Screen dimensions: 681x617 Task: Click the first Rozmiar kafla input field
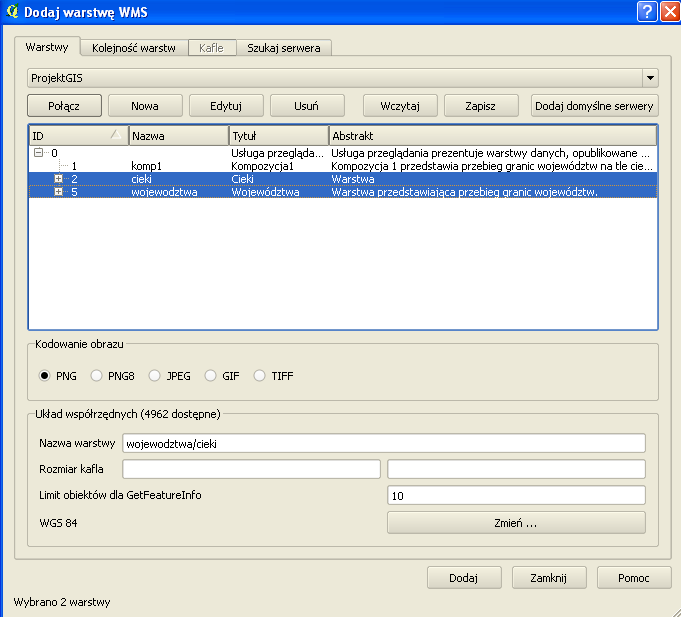(x=251, y=469)
